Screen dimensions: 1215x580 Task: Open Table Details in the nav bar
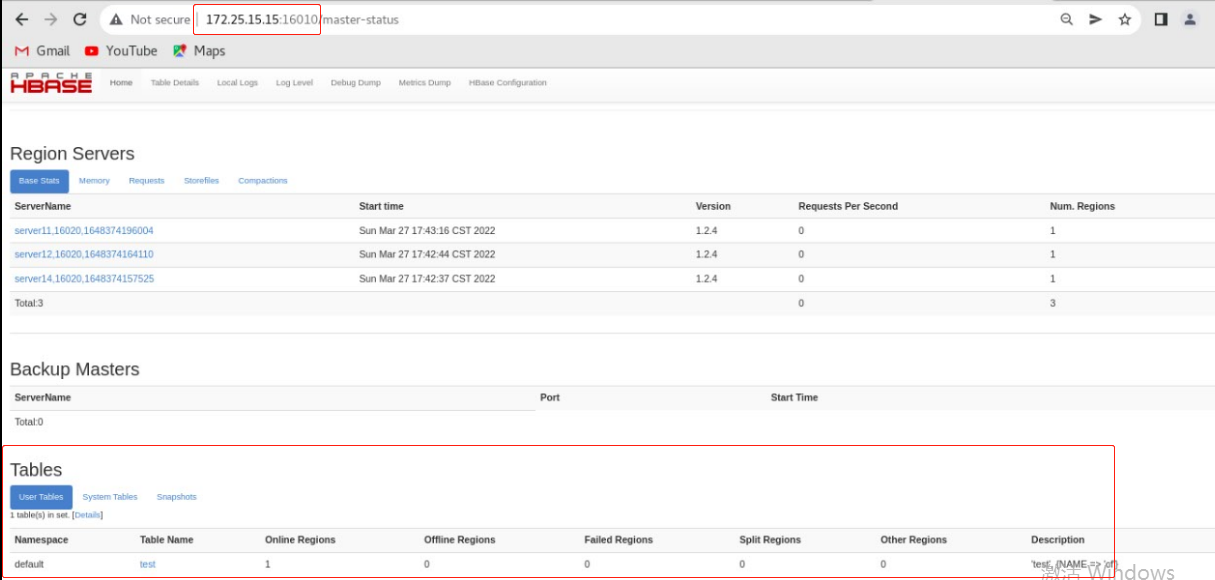[175, 83]
